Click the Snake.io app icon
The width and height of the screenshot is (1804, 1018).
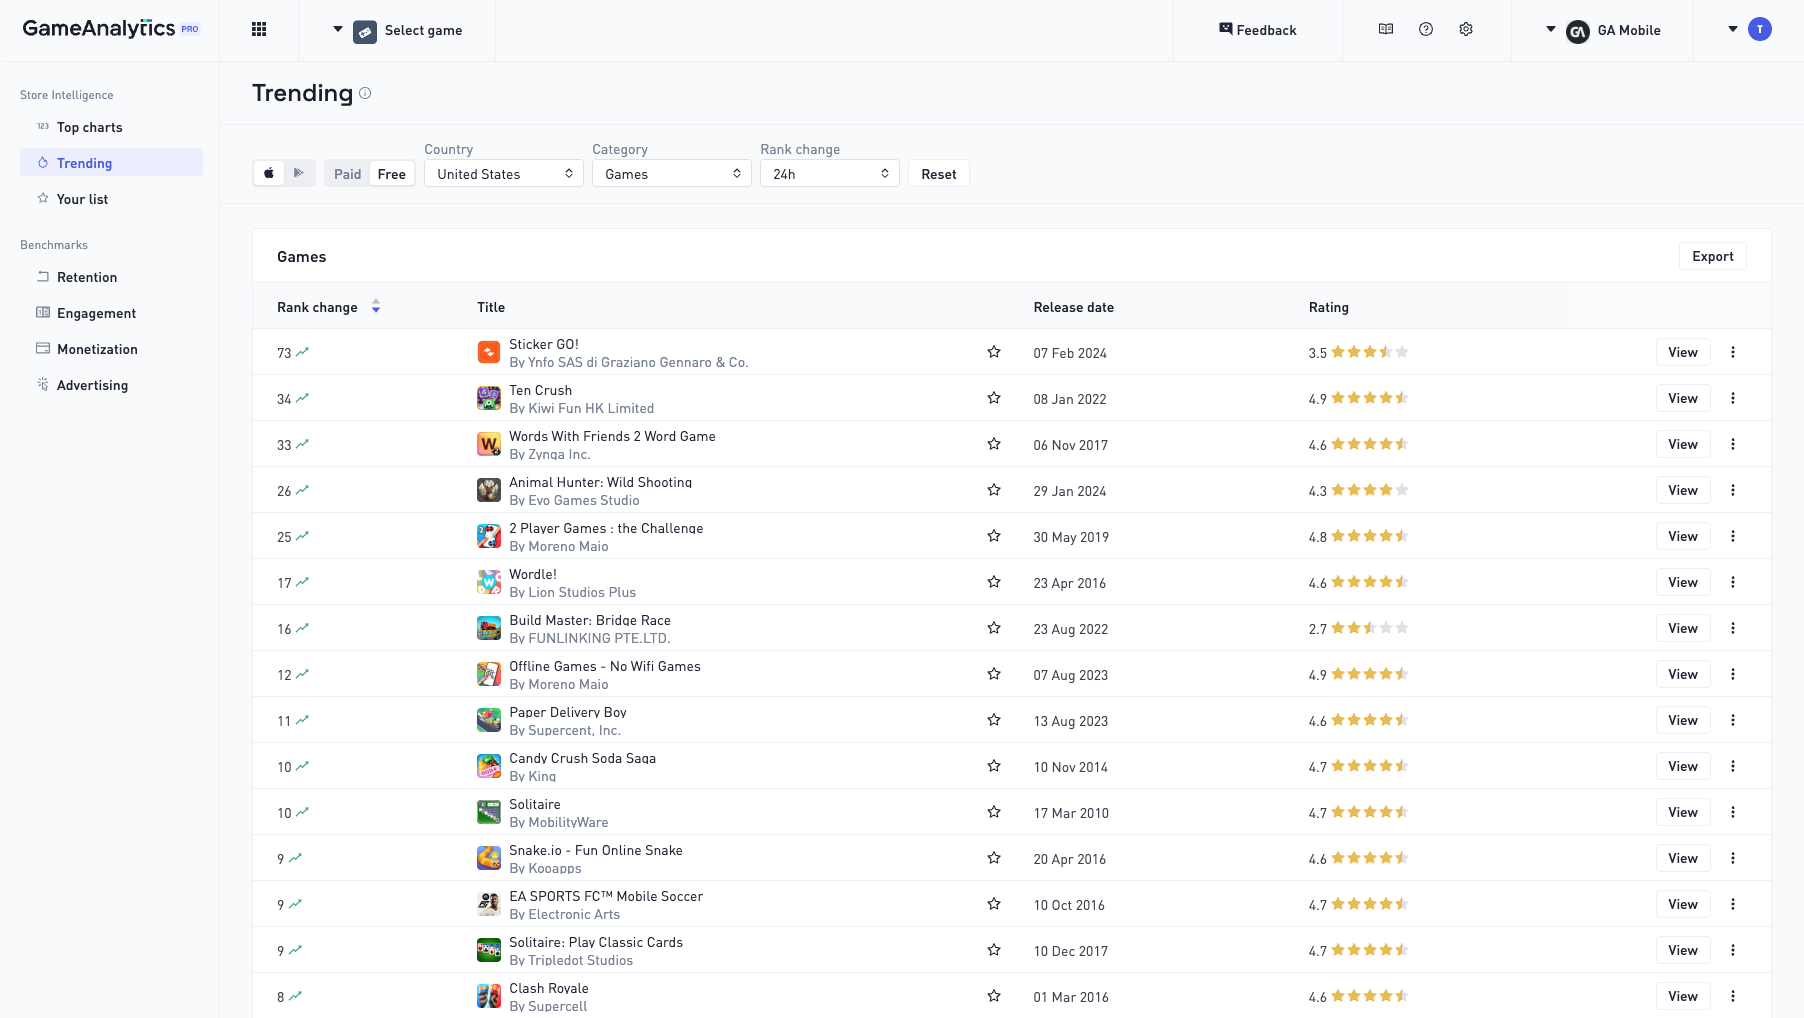pyautogui.click(x=489, y=858)
